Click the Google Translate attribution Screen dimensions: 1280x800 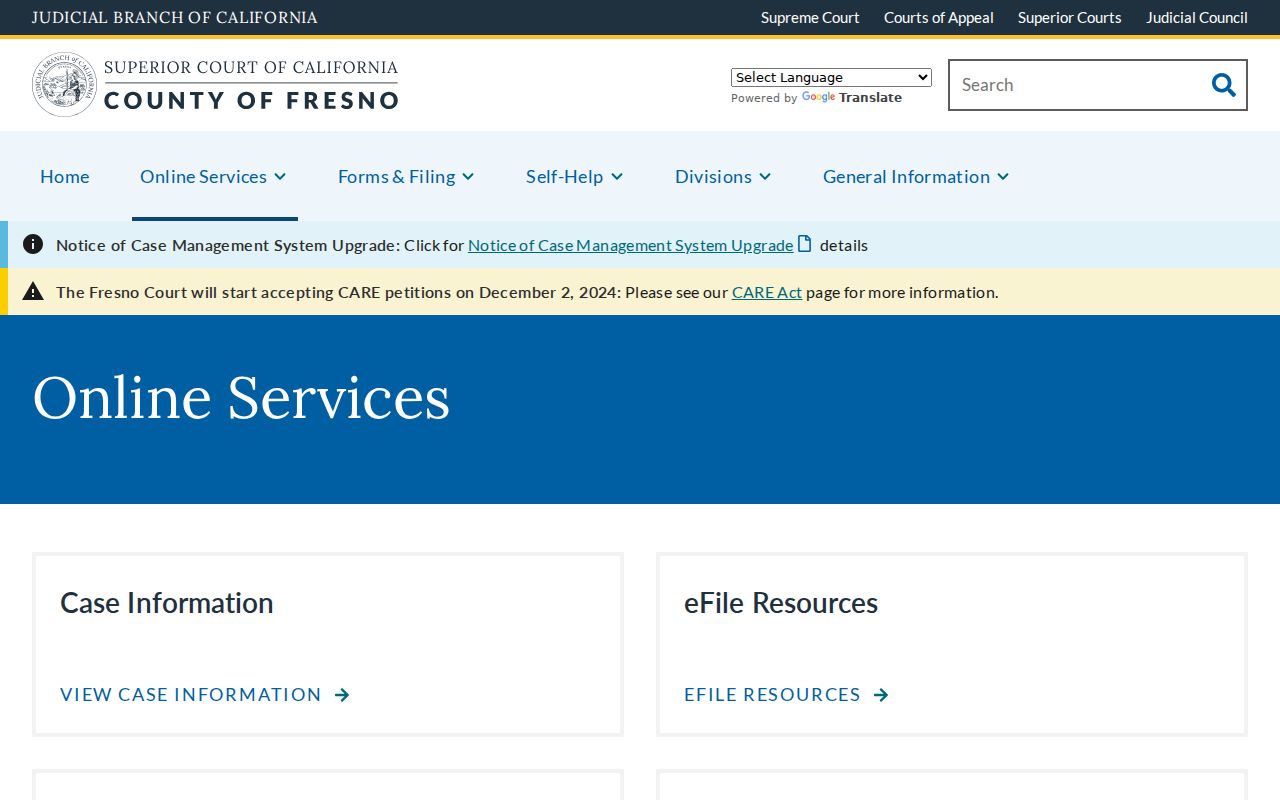816,98
